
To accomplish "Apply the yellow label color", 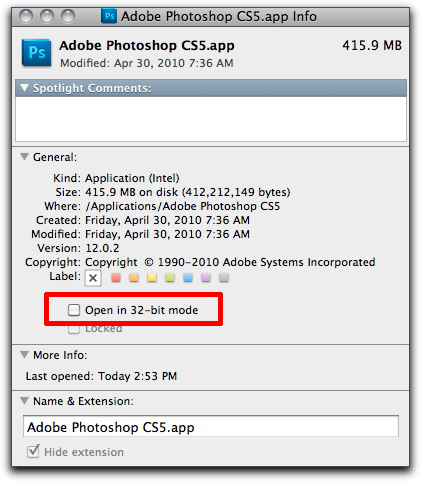I will (x=152, y=277).
